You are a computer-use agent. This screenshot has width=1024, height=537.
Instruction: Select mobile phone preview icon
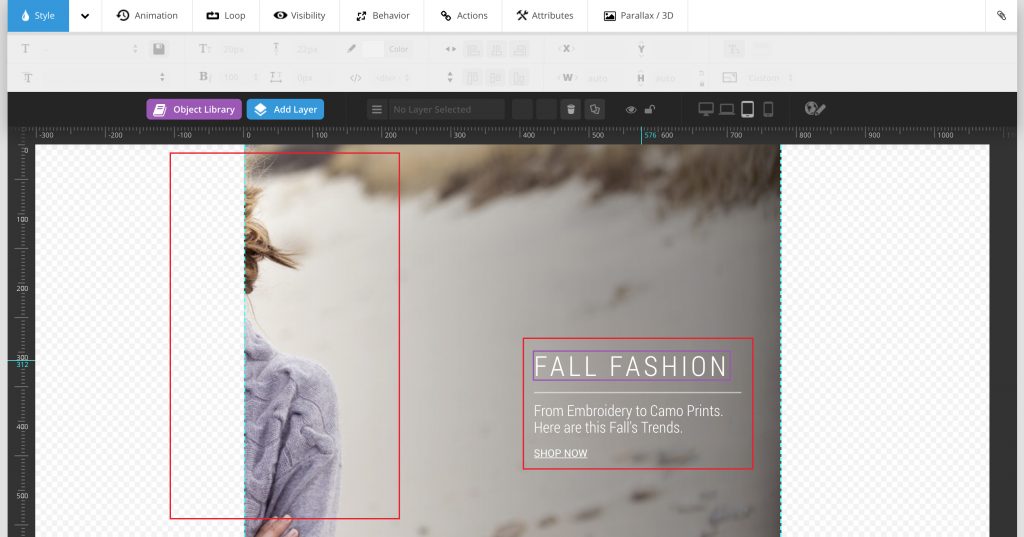coord(768,110)
